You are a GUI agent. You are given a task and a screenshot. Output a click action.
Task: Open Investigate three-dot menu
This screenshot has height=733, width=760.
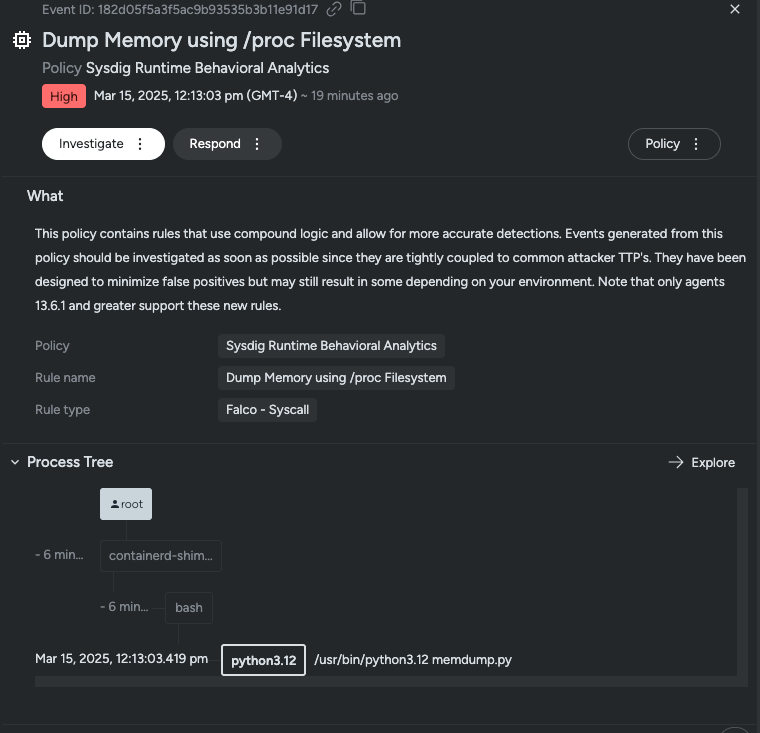(140, 144)
